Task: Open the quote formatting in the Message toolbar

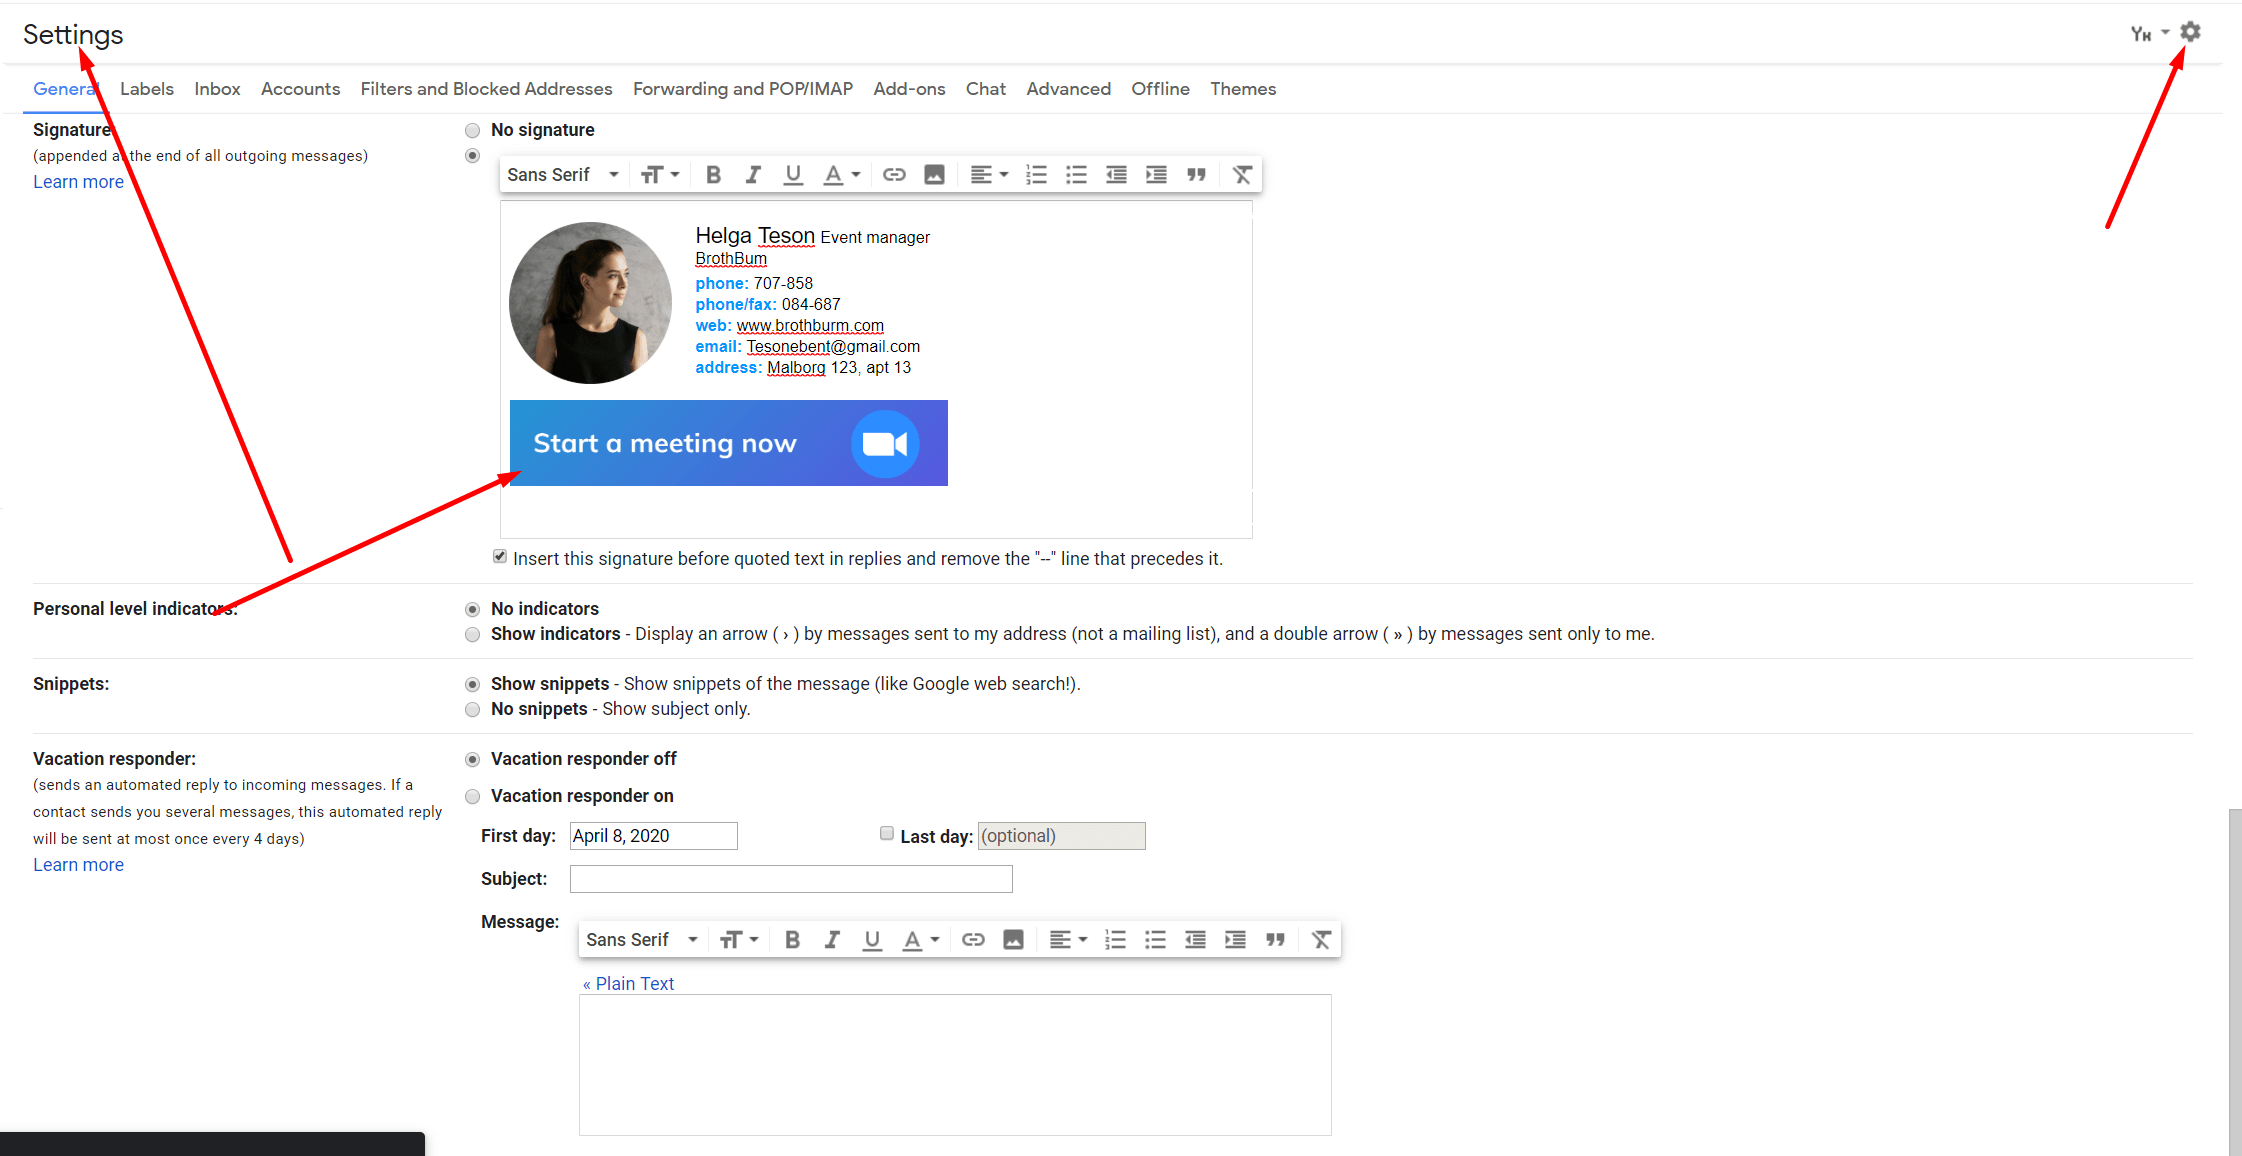Action: click(x=1276, y=939)
